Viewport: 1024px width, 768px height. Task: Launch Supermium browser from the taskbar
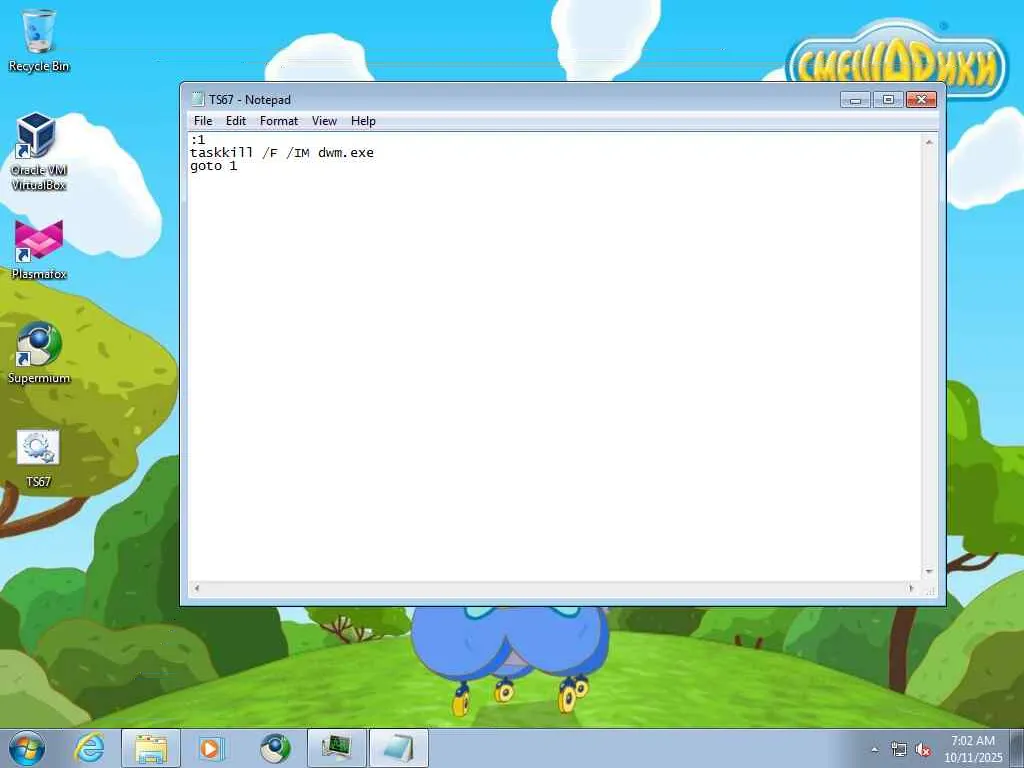click(275, 748)
